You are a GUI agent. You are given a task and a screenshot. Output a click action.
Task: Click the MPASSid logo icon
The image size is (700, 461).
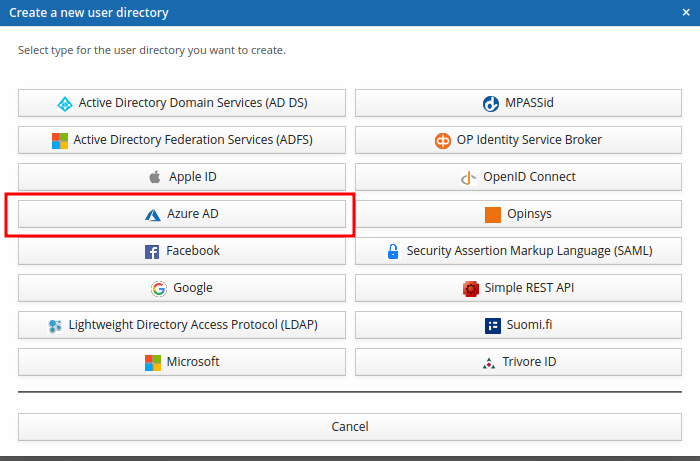click(x=491, y=104)
